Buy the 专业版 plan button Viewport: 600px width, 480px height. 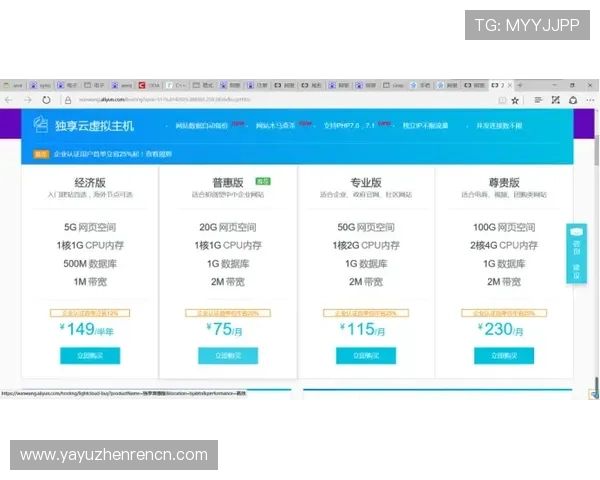click(366, 356)
